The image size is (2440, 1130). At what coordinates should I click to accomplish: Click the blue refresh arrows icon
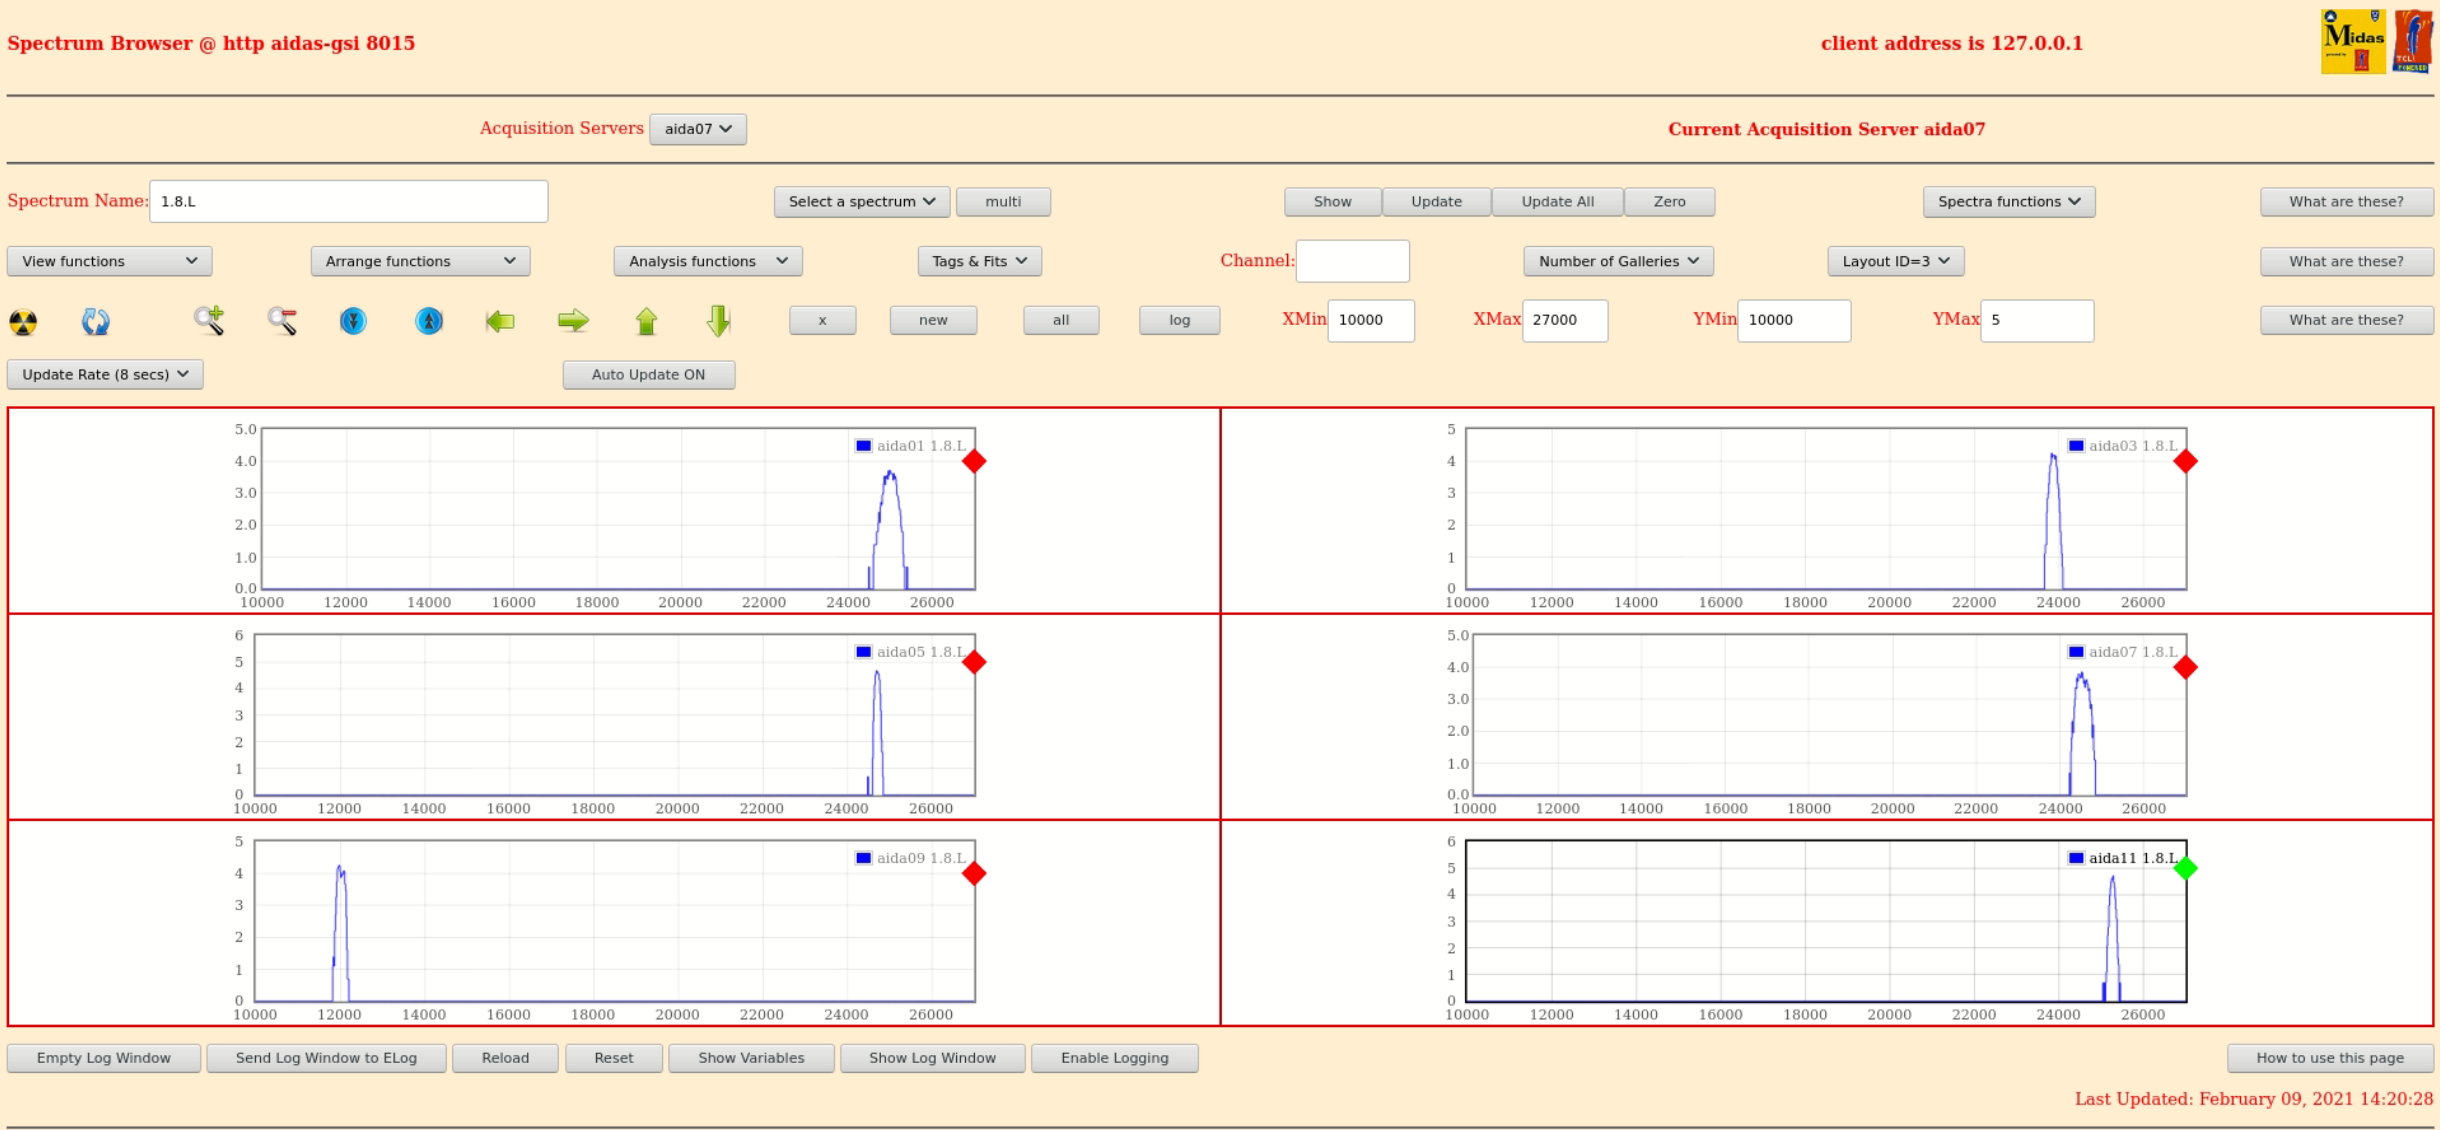[96, 321]
